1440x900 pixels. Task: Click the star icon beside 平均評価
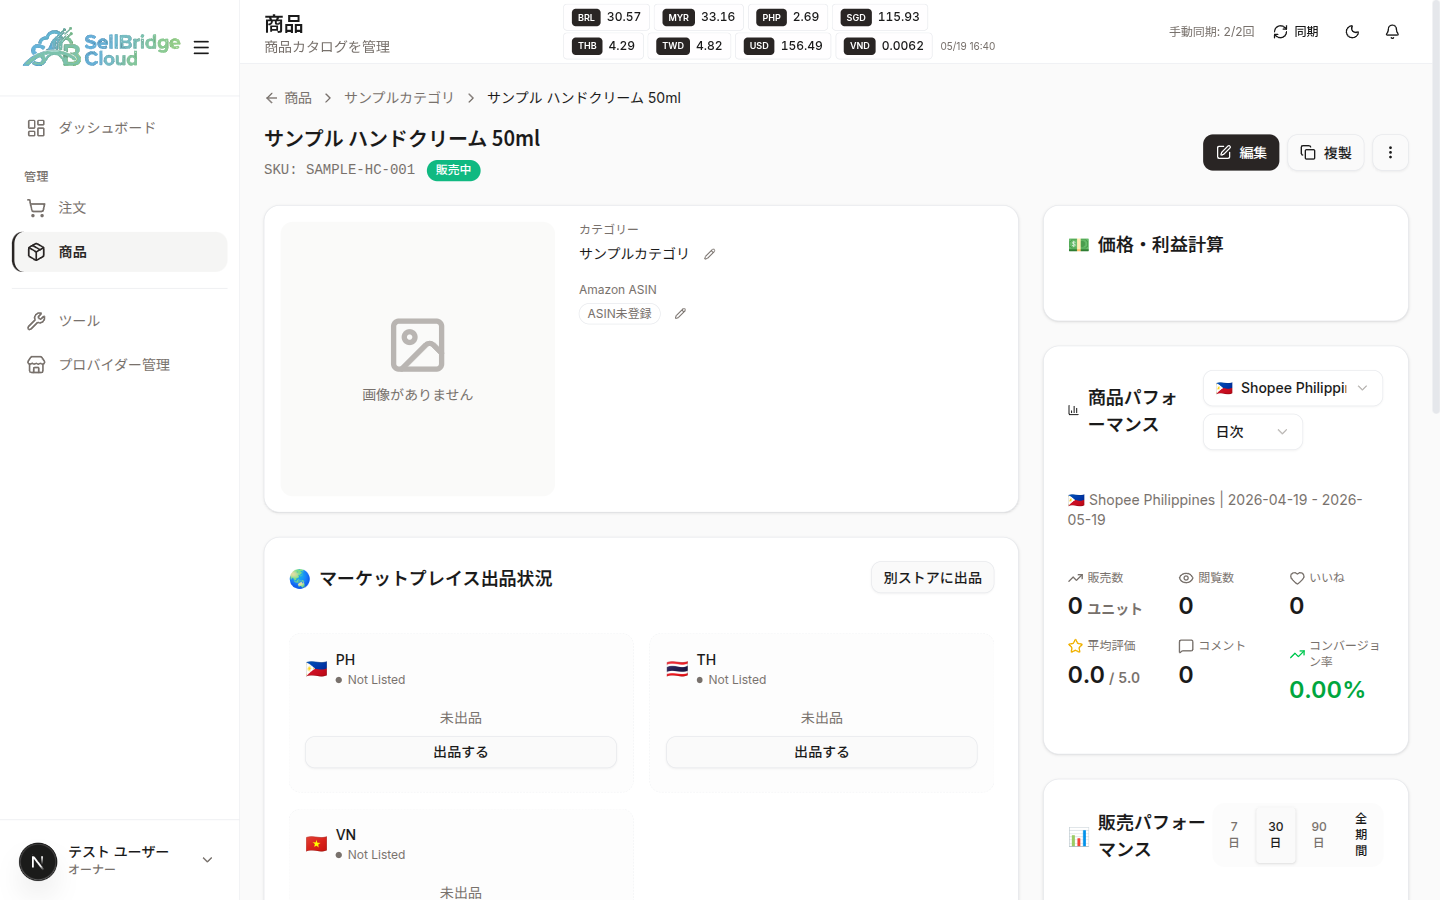point(1075,646)
